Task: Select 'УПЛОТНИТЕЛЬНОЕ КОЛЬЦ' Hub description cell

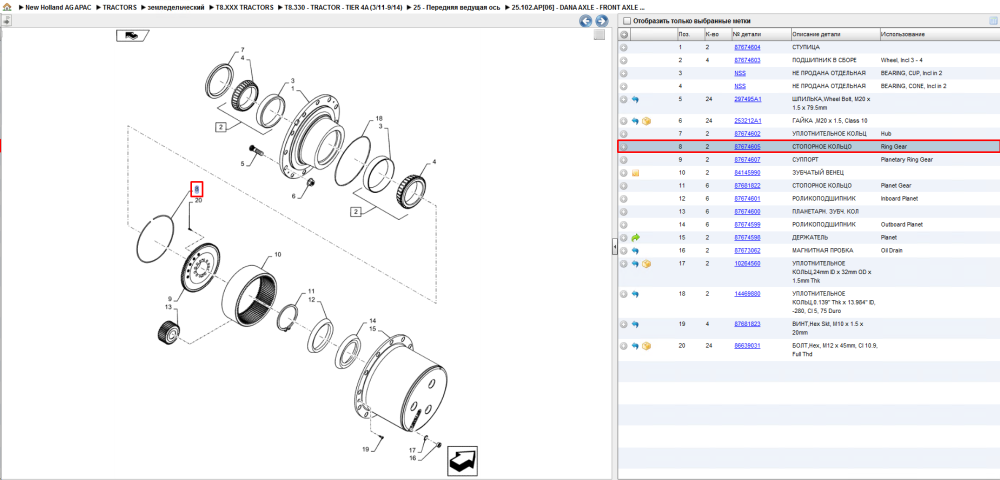Action: point(829,133)
